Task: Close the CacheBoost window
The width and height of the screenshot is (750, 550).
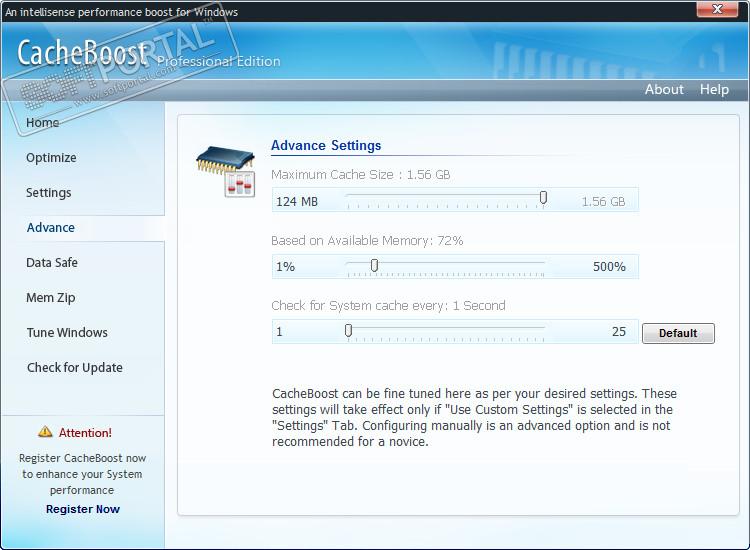Action: (x=717, y=9)
